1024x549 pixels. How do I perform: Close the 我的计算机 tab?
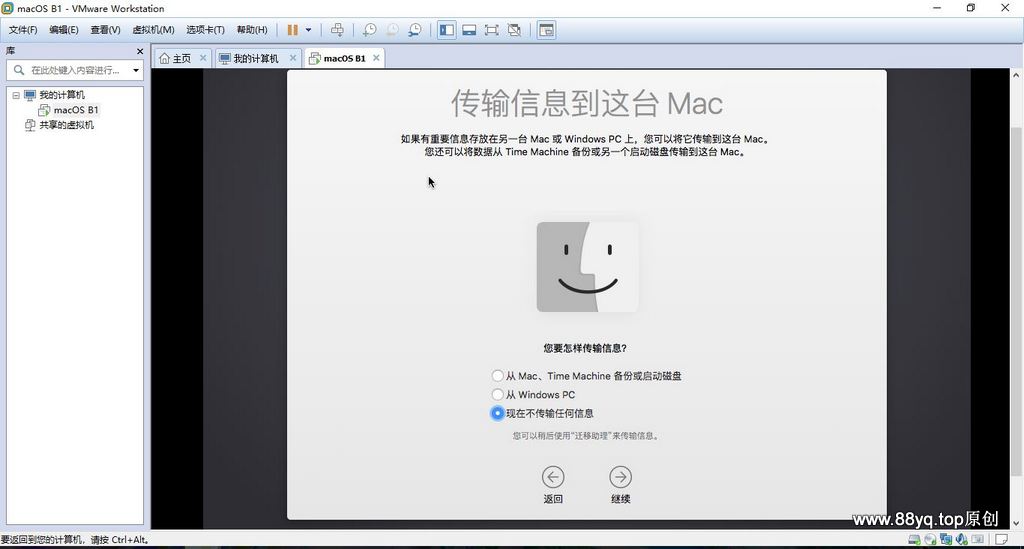pos(293,58)
